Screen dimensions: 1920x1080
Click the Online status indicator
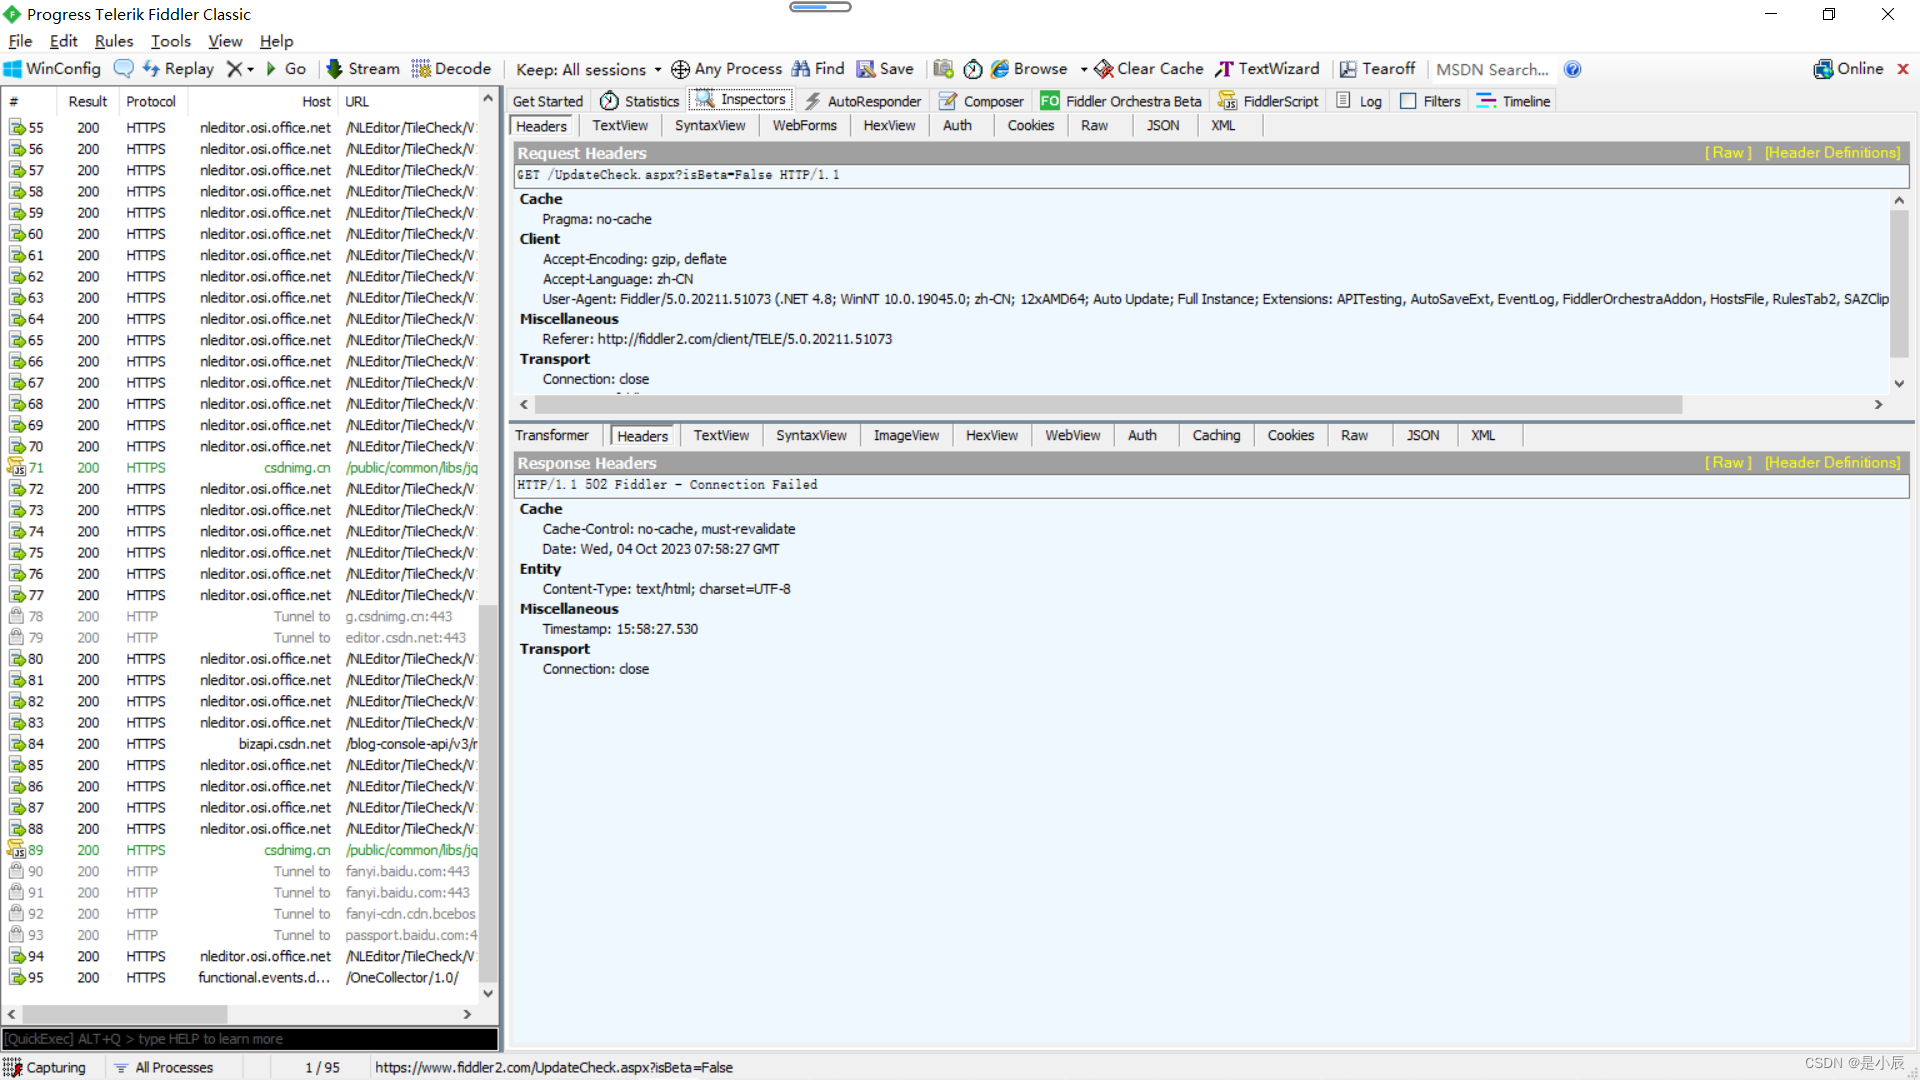tap(1848, 69)
